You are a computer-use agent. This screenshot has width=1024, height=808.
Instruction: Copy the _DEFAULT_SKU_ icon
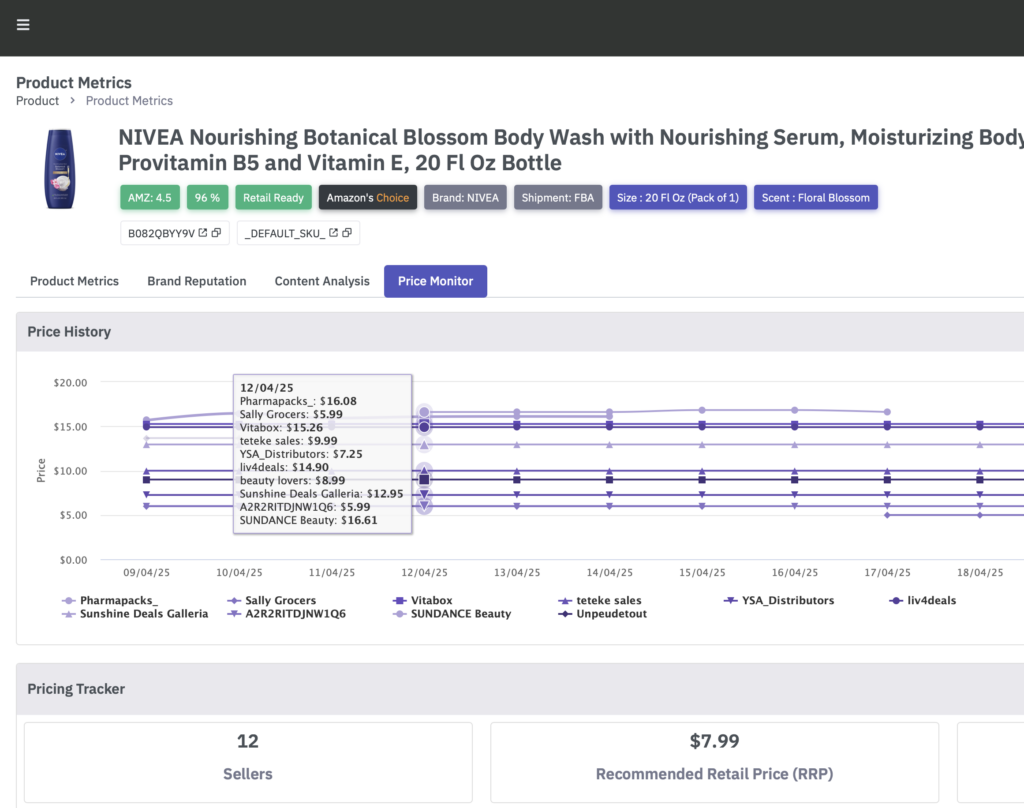tap(347, 233)
